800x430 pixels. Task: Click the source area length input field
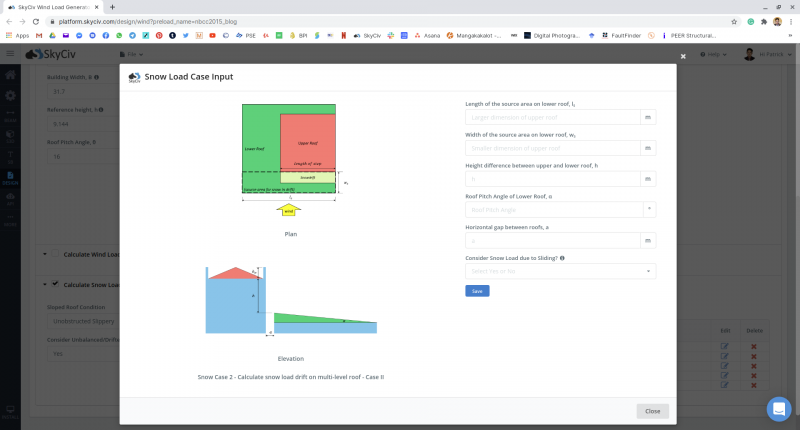coord(552,117)
